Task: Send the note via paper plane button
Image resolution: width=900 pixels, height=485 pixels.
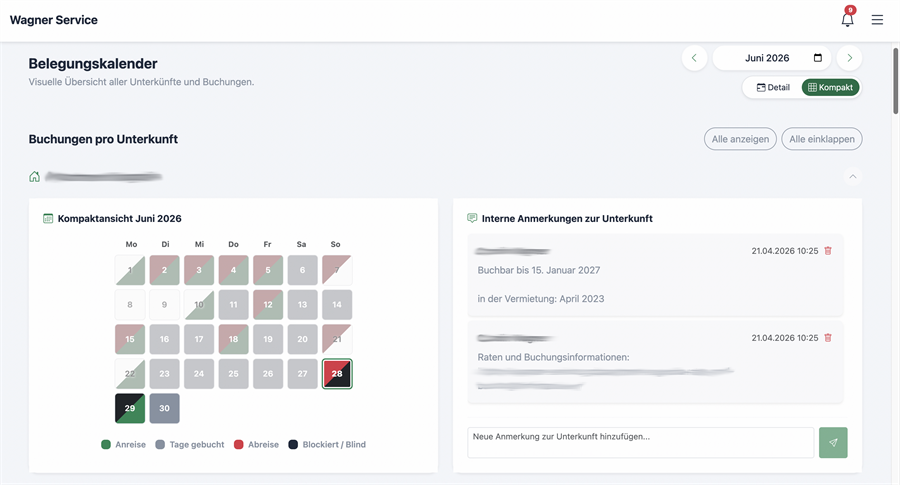Action: tap(833, 443)
